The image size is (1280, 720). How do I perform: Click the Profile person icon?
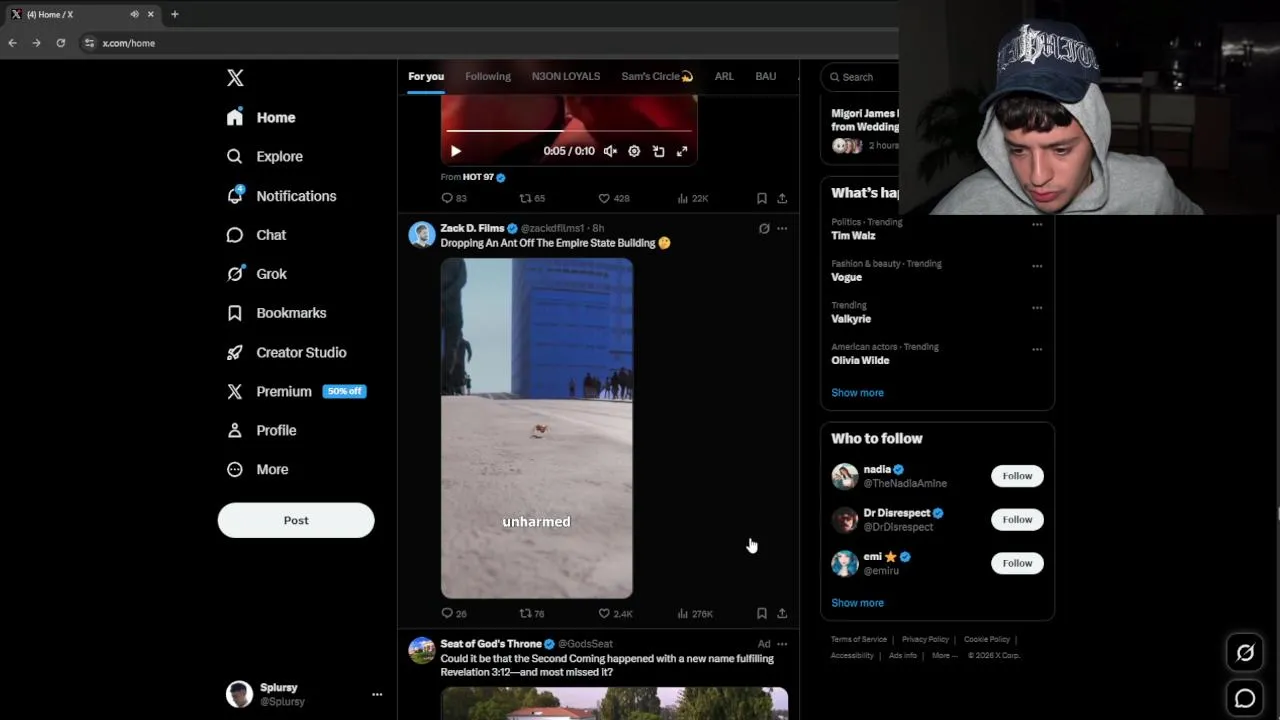[x=235, y=430]
